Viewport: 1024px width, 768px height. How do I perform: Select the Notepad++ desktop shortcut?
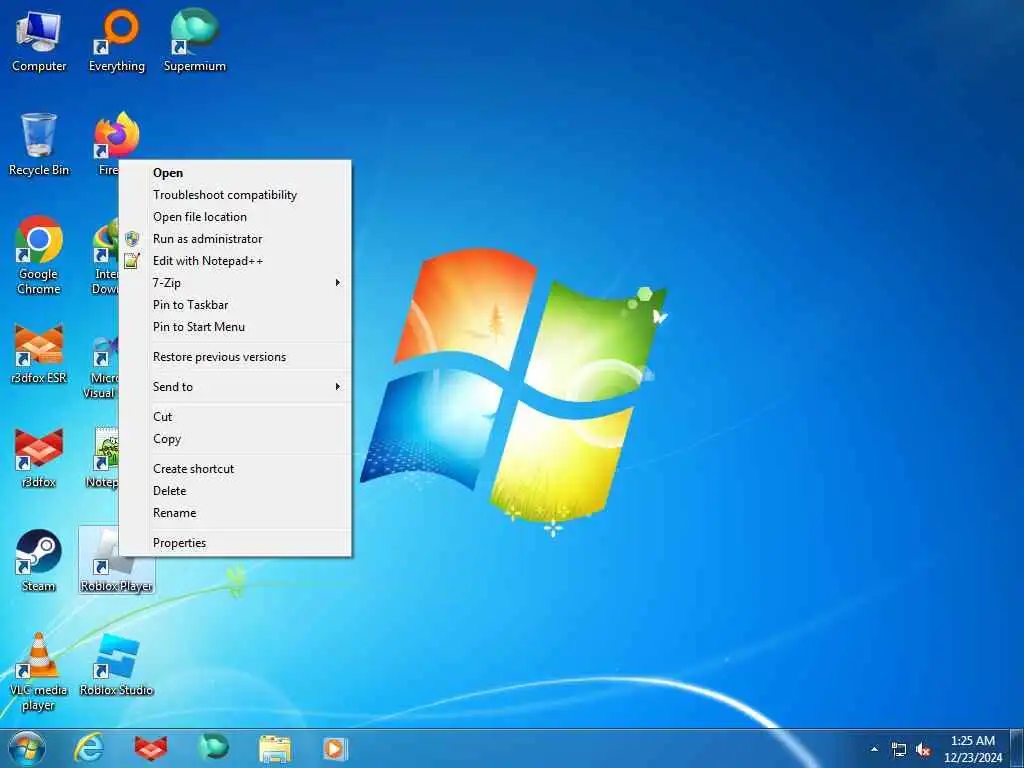click(x=103, y=457)
